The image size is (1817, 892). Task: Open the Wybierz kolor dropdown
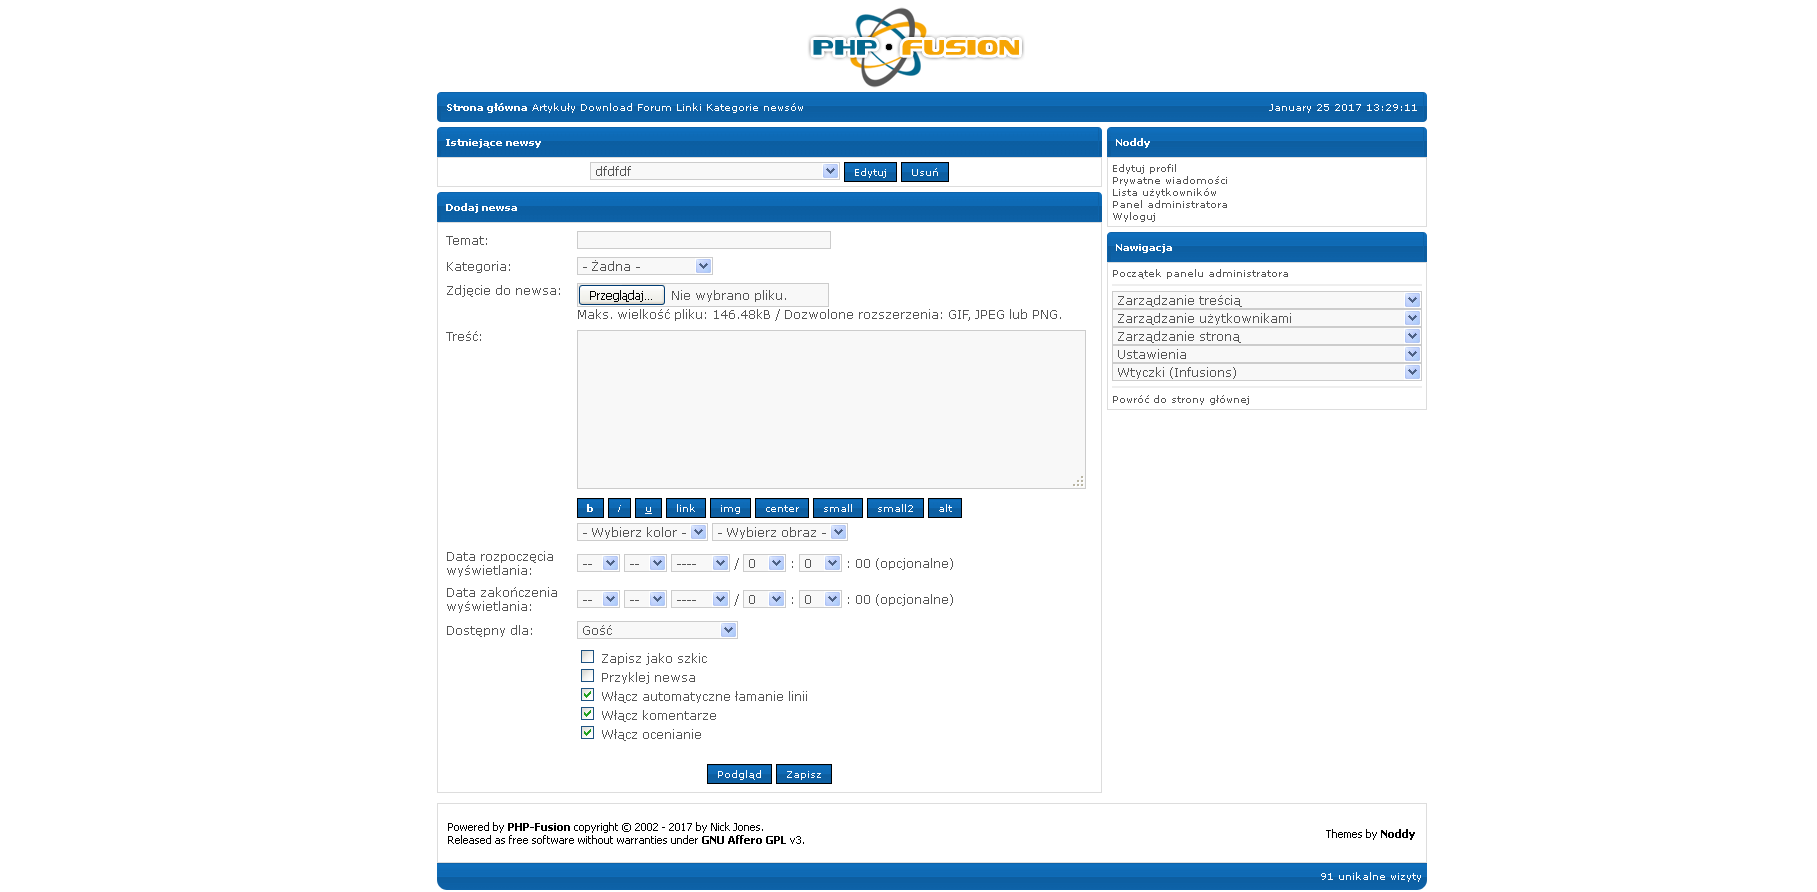(642, 532)
